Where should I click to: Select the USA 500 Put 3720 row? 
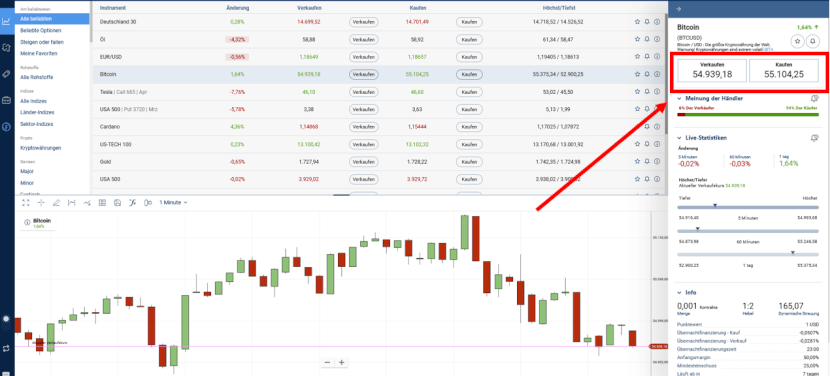coord(379,110)
